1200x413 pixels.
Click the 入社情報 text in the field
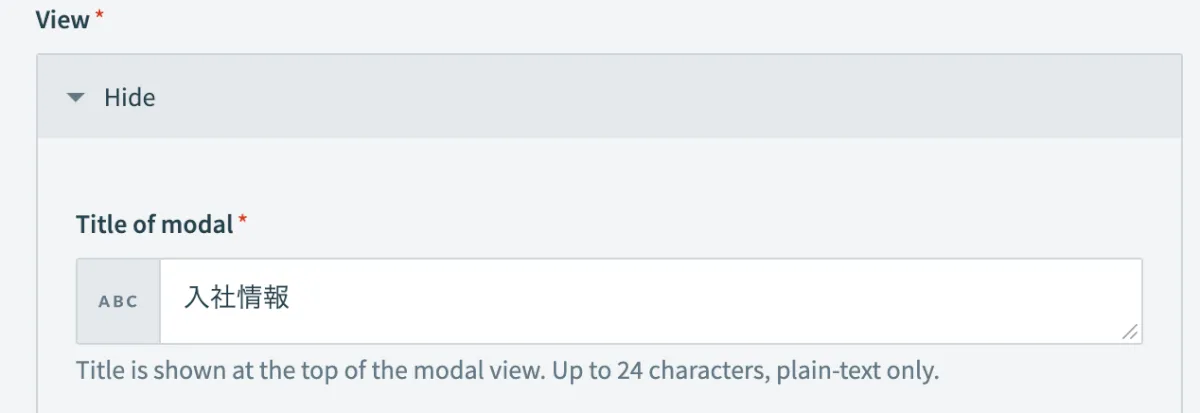click(237, 298)
